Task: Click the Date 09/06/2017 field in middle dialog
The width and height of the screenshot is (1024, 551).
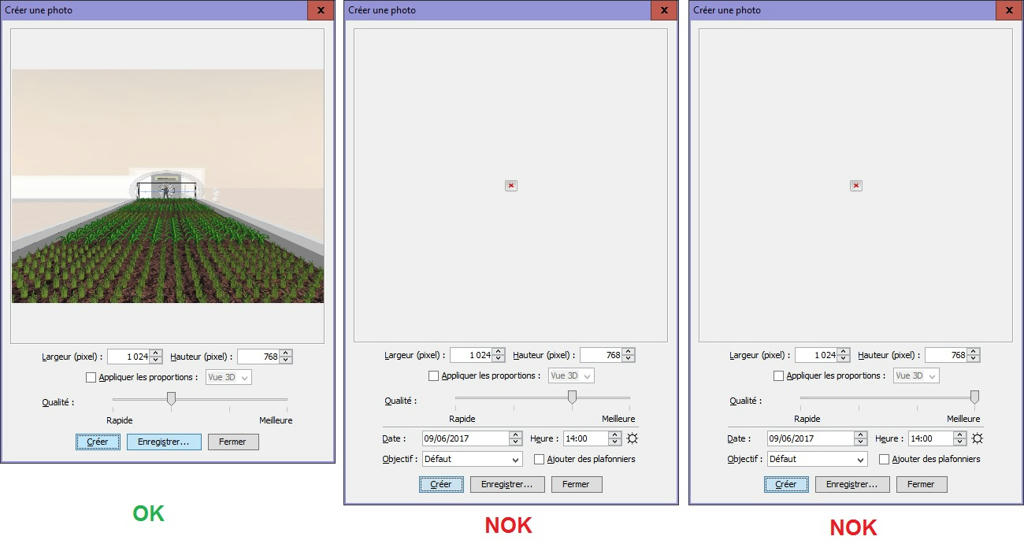Action: (466, 439)
